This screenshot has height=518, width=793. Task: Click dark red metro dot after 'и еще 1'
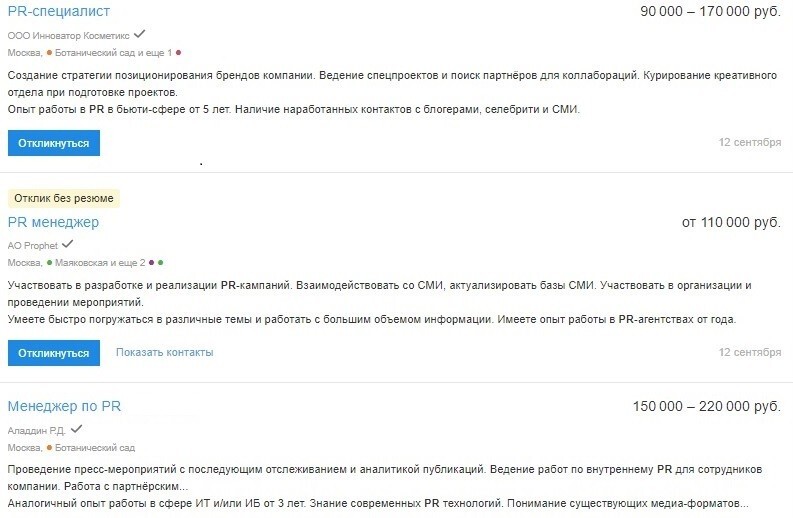(x=178, y=53)
